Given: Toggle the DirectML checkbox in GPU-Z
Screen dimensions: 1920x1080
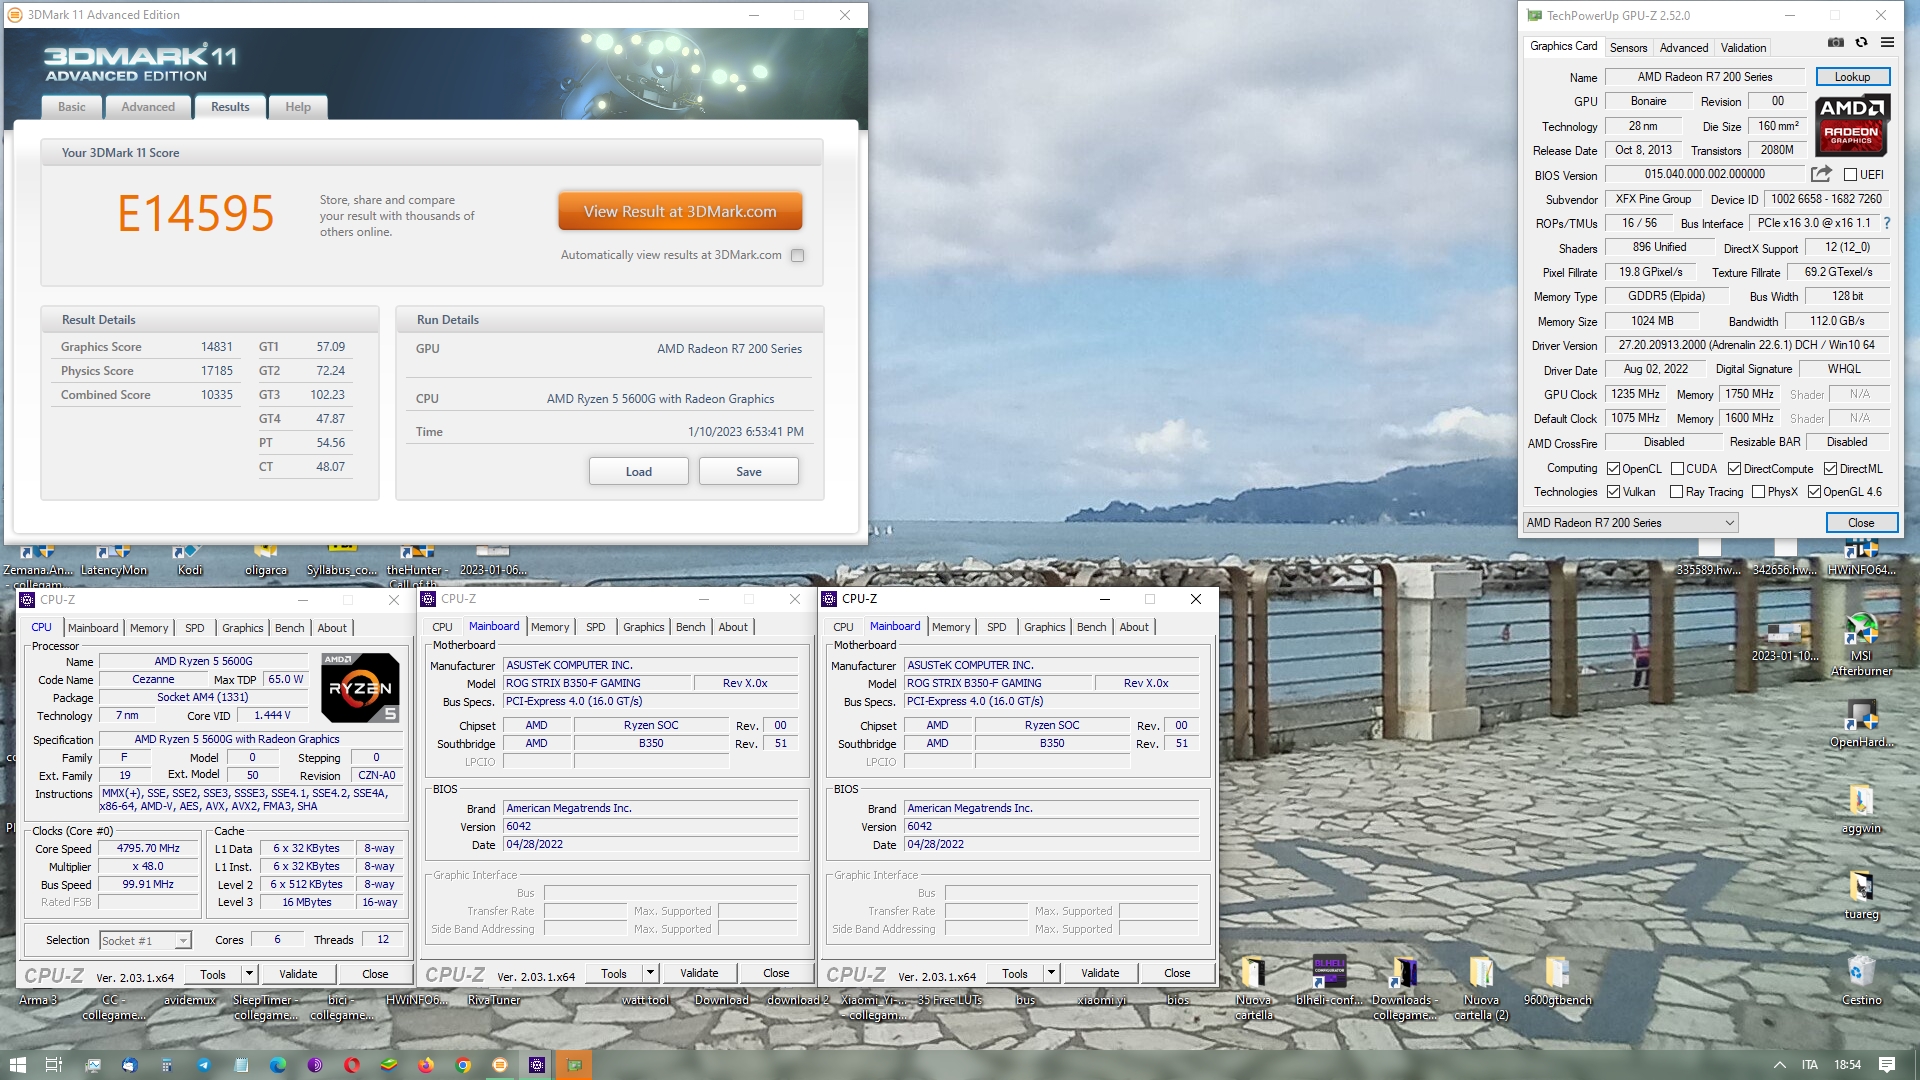Looking at the screenshot, I should pyautogui.click(x=1830, y=469).
